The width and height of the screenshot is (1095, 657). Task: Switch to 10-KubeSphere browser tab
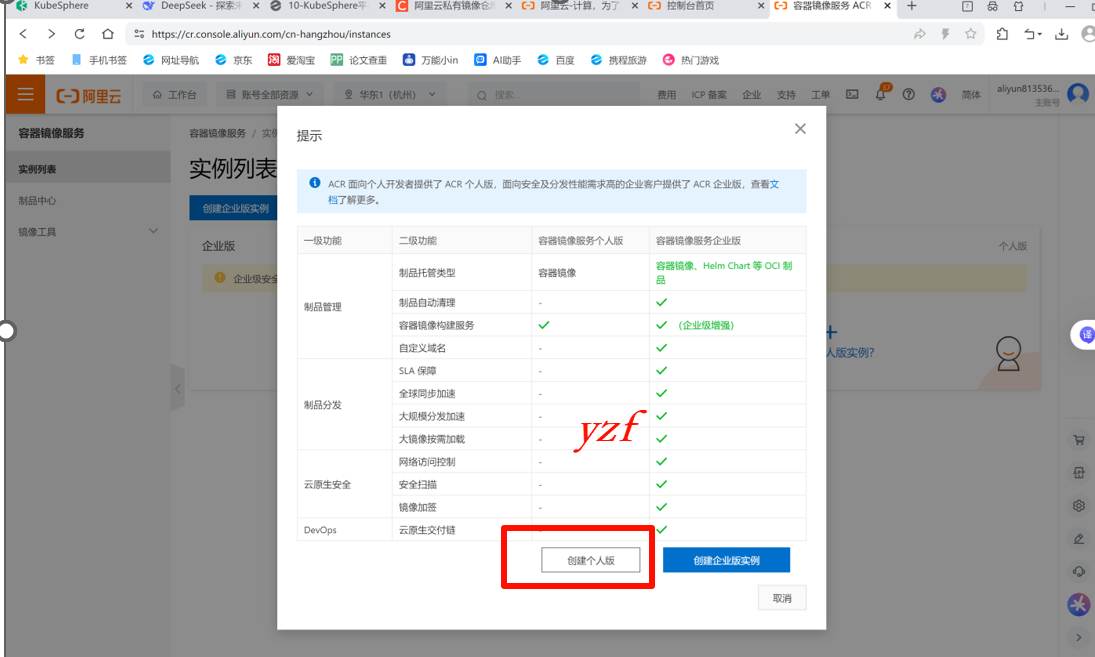pos(327,6)
